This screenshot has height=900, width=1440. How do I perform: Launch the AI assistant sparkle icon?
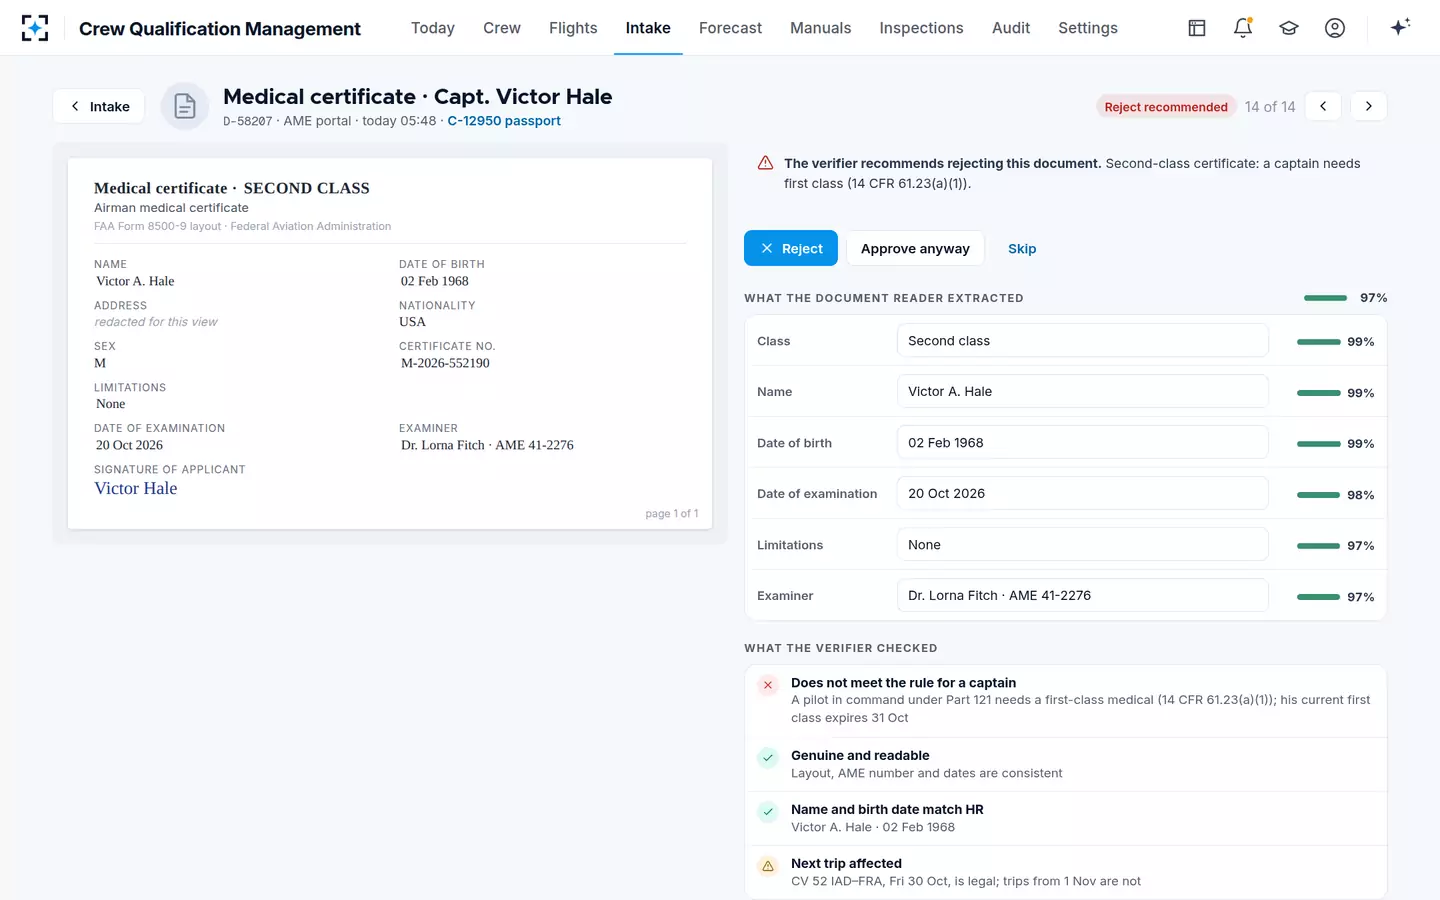pyautogui.click(x=1400, y=27)
